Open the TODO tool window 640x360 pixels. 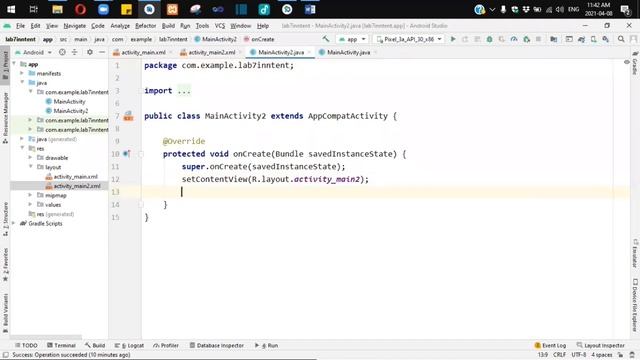[x=26, y=345]
